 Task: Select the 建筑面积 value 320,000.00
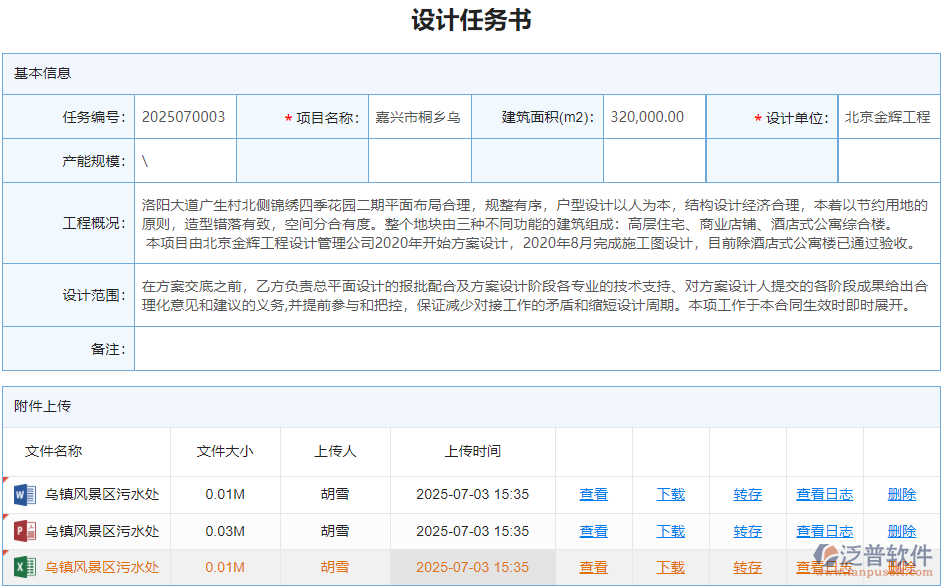653,116
